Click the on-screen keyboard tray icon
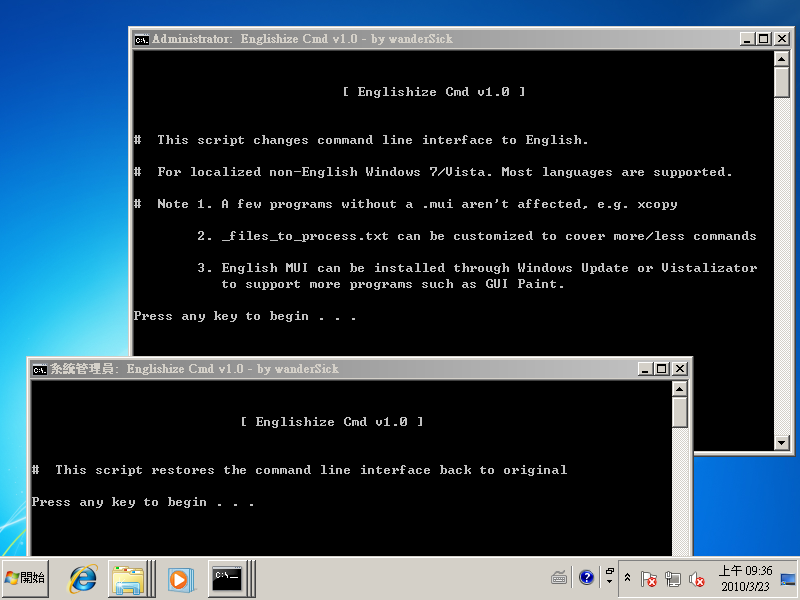The image size is (800, 600). [x=559, y=578]
